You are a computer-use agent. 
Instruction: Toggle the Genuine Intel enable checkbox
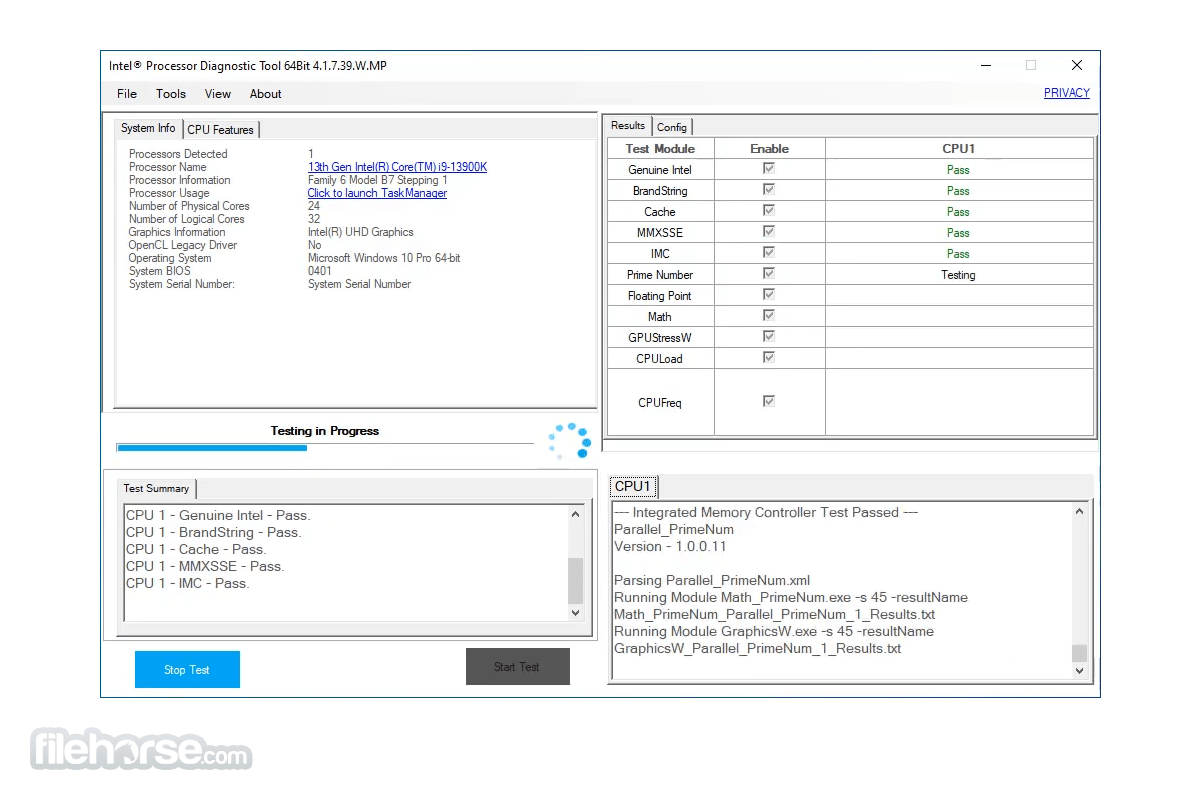(769, 169)
